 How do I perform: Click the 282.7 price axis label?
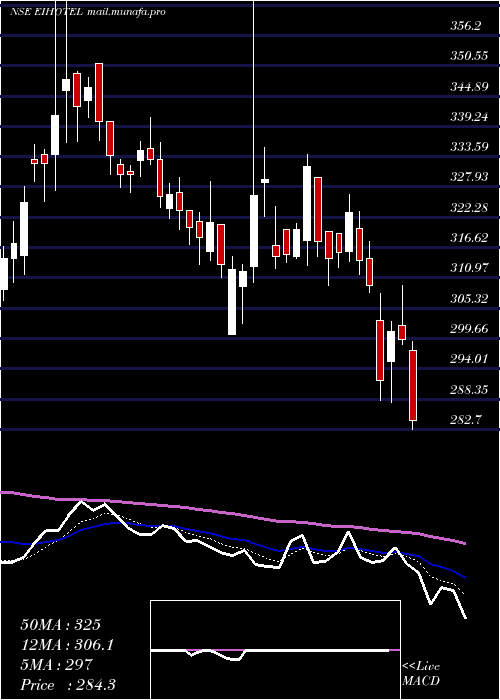coord(466,420)
